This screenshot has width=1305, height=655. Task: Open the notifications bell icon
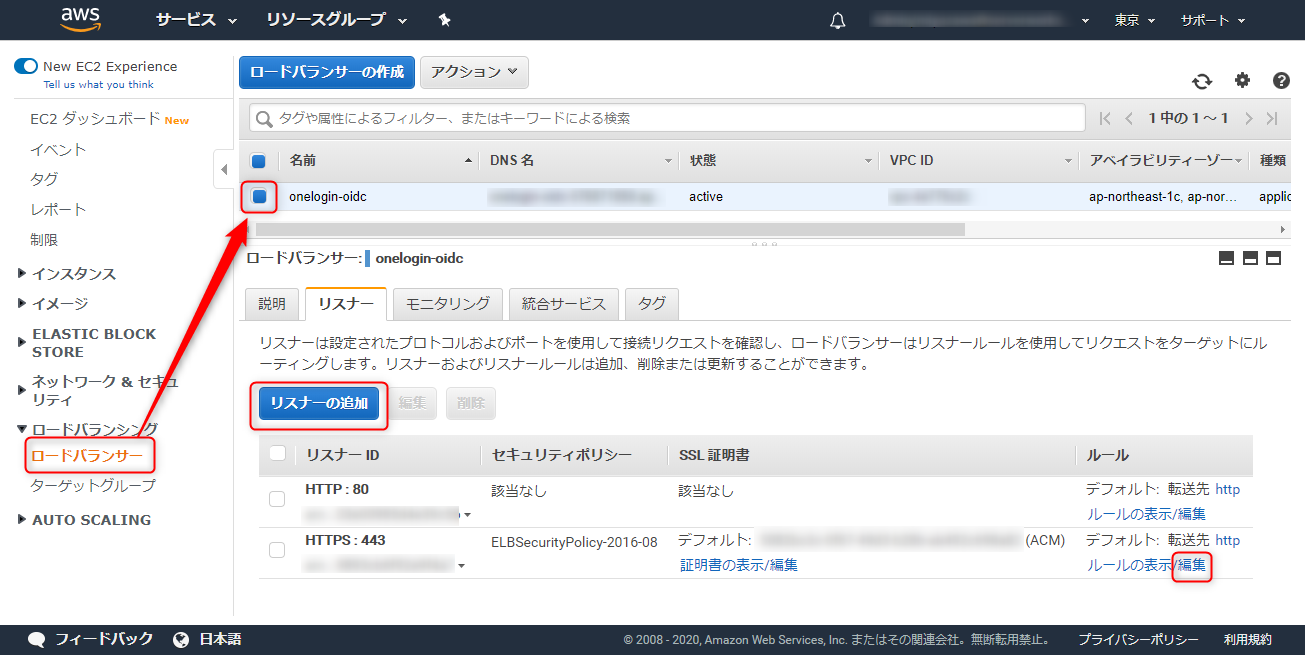(x=838, y=20)
